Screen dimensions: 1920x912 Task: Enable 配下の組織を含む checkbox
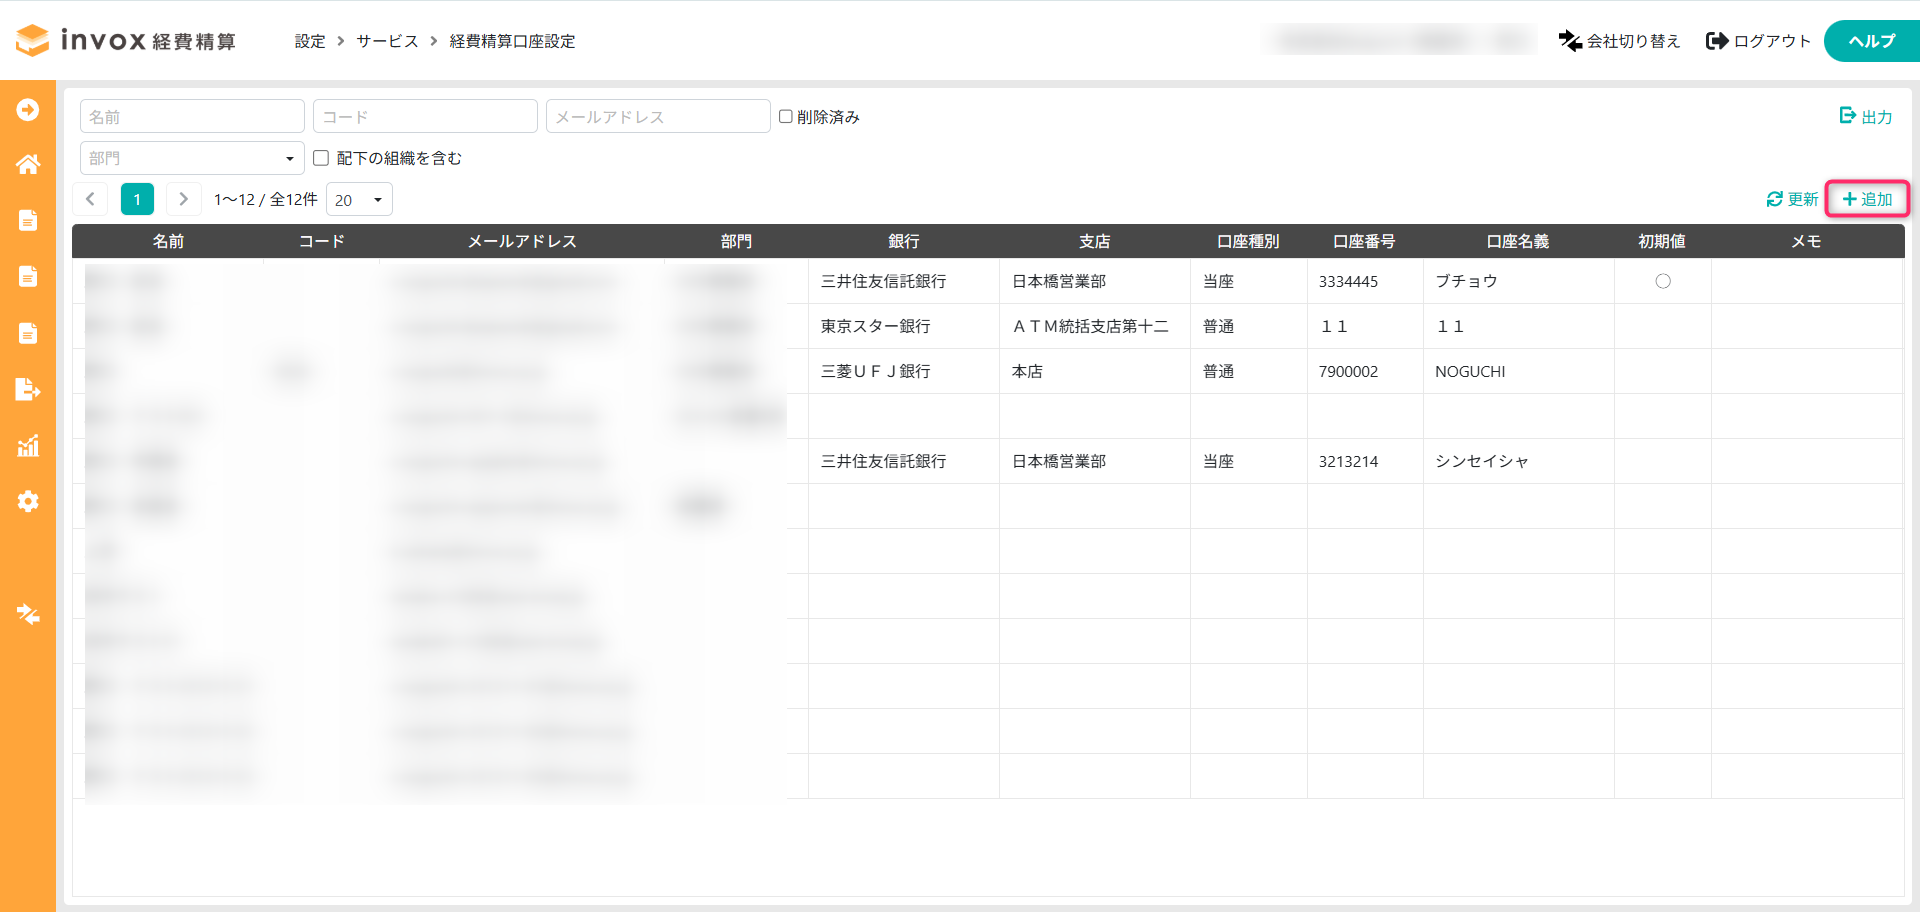point(321,158)
